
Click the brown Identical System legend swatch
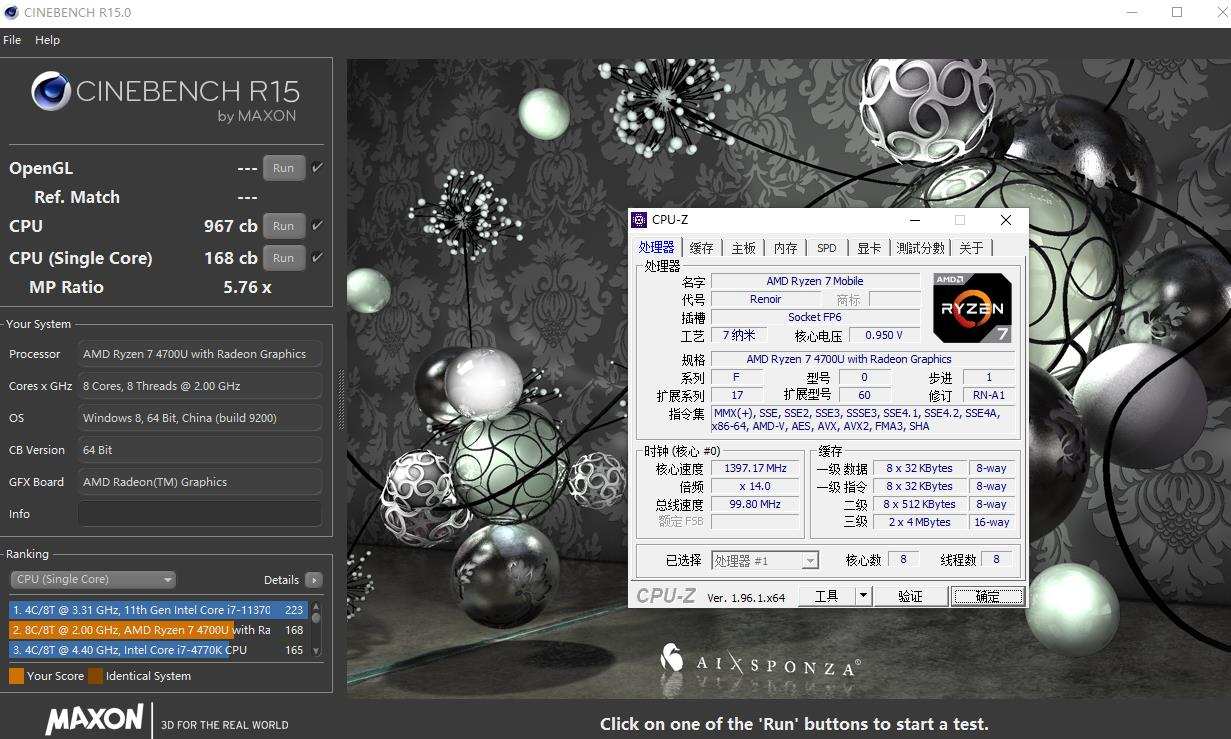95,676
